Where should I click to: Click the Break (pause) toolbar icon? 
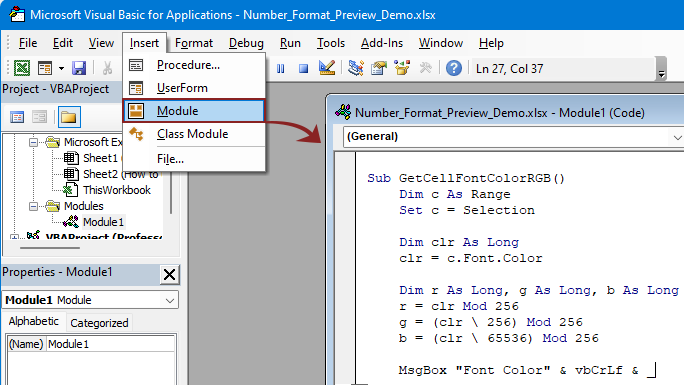click(x=280, y=68)
